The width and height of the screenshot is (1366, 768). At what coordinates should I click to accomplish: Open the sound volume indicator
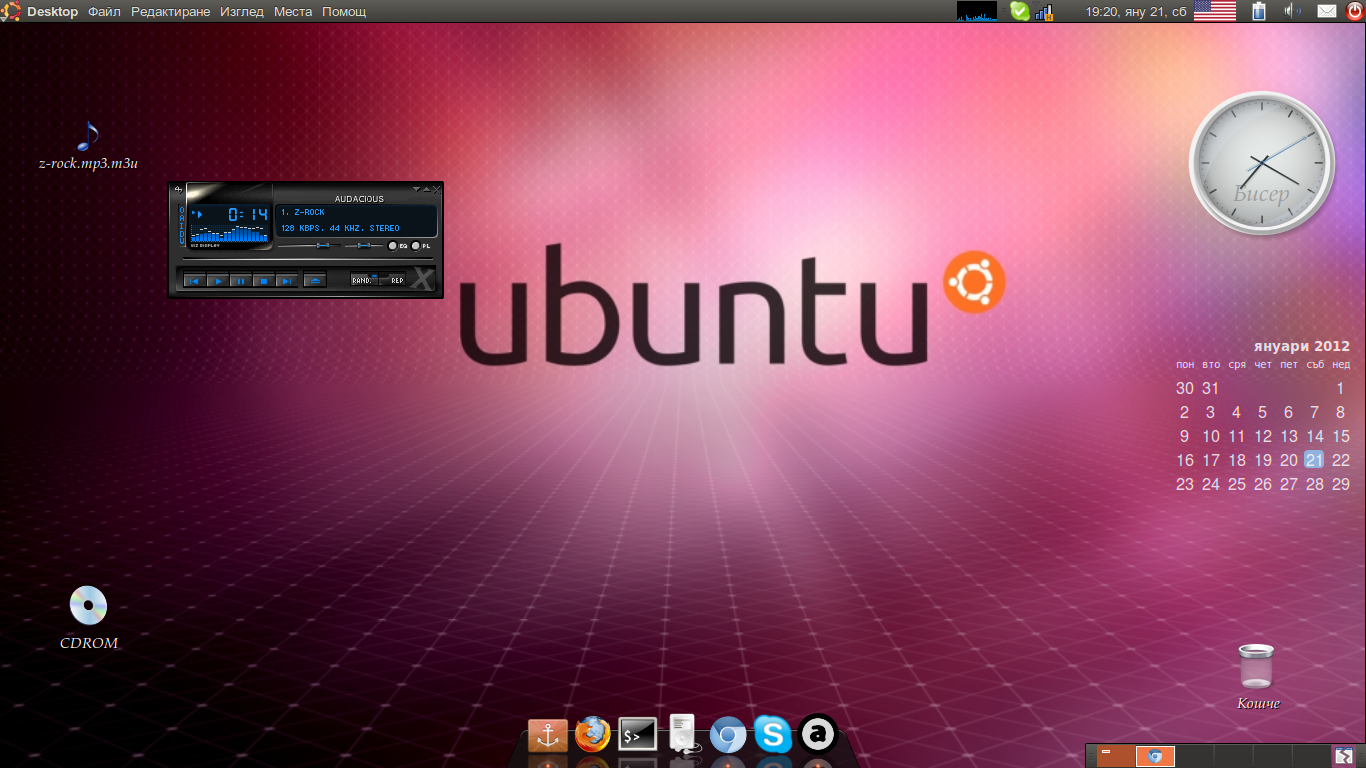tap(1293, 12)
